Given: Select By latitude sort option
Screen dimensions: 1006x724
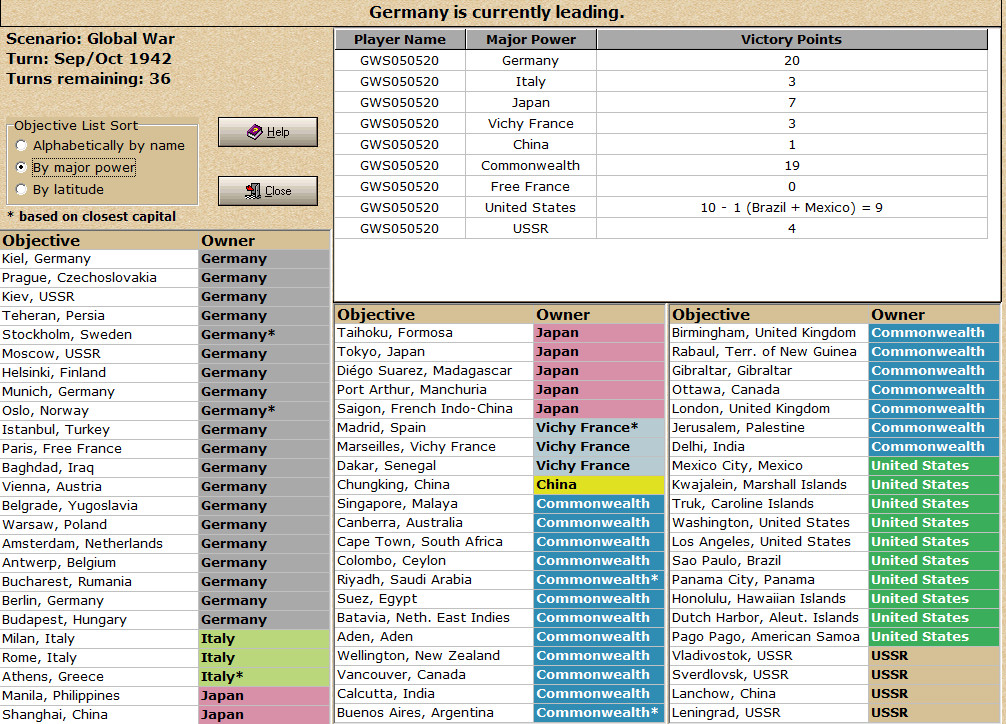Looking at the screenshot, I should 61,189.
